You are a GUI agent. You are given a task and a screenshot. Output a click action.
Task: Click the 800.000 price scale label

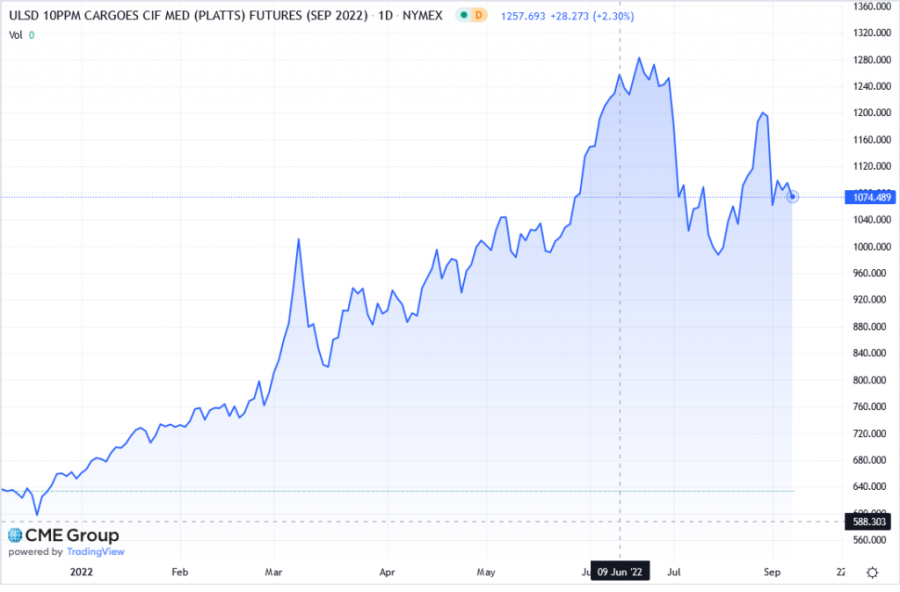coord(869,380)
